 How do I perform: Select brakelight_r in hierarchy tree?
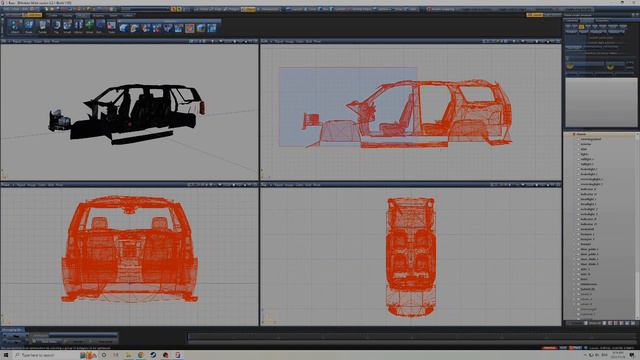tap(589, 169)
